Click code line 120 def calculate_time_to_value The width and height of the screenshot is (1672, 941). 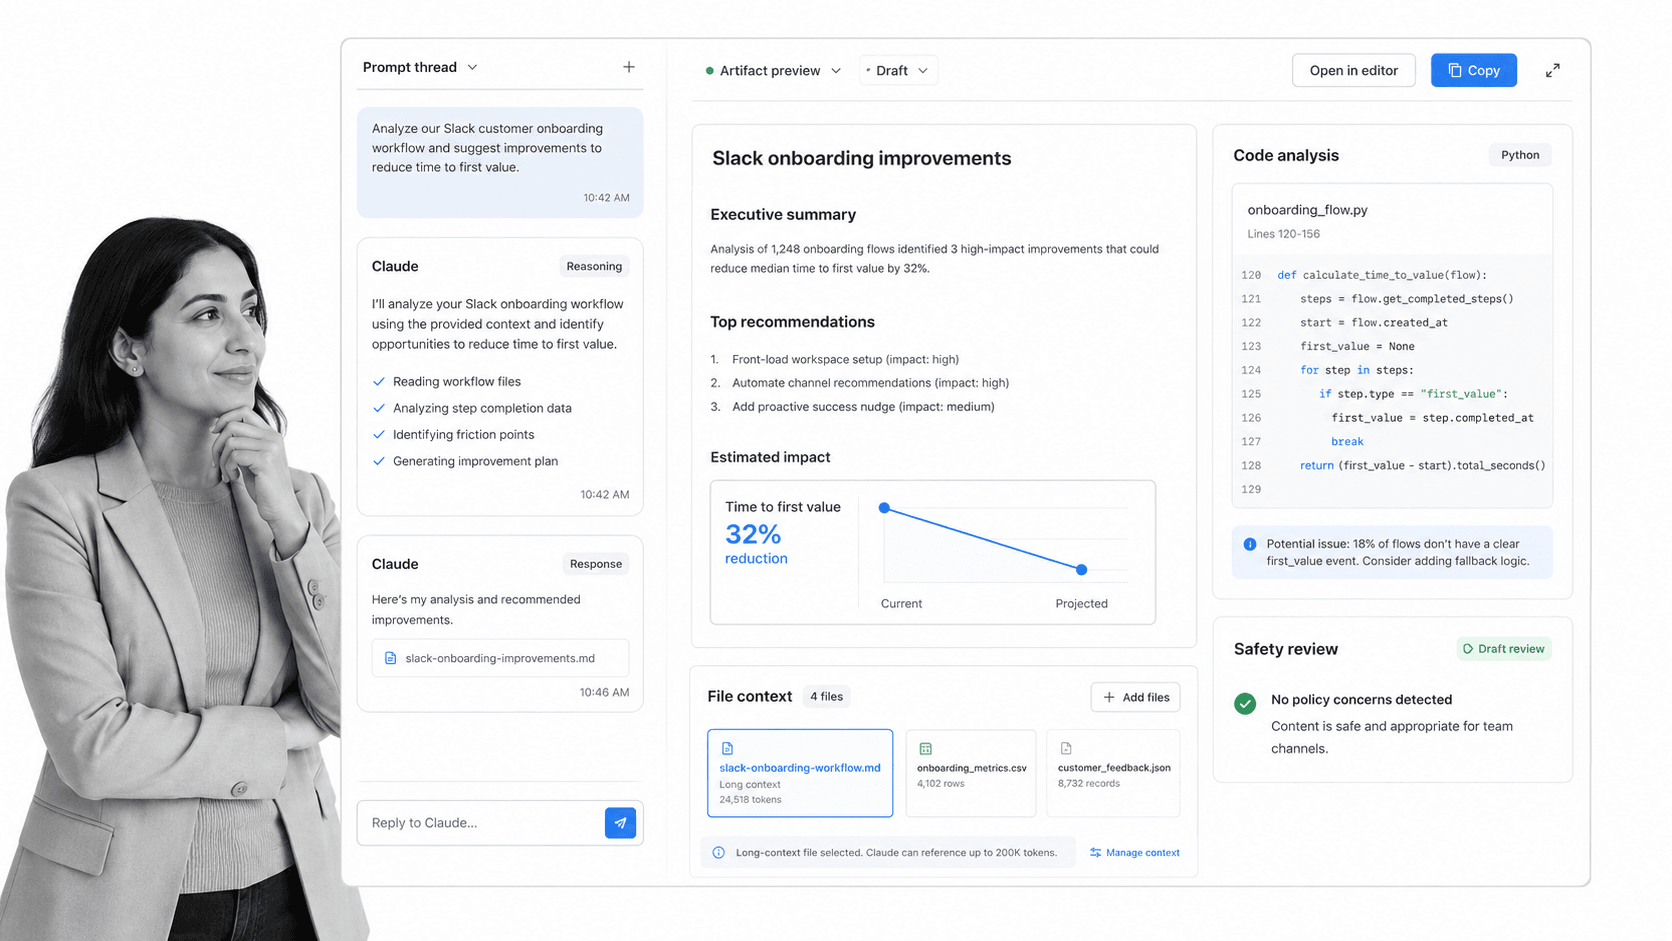[x=1381, y=275]
